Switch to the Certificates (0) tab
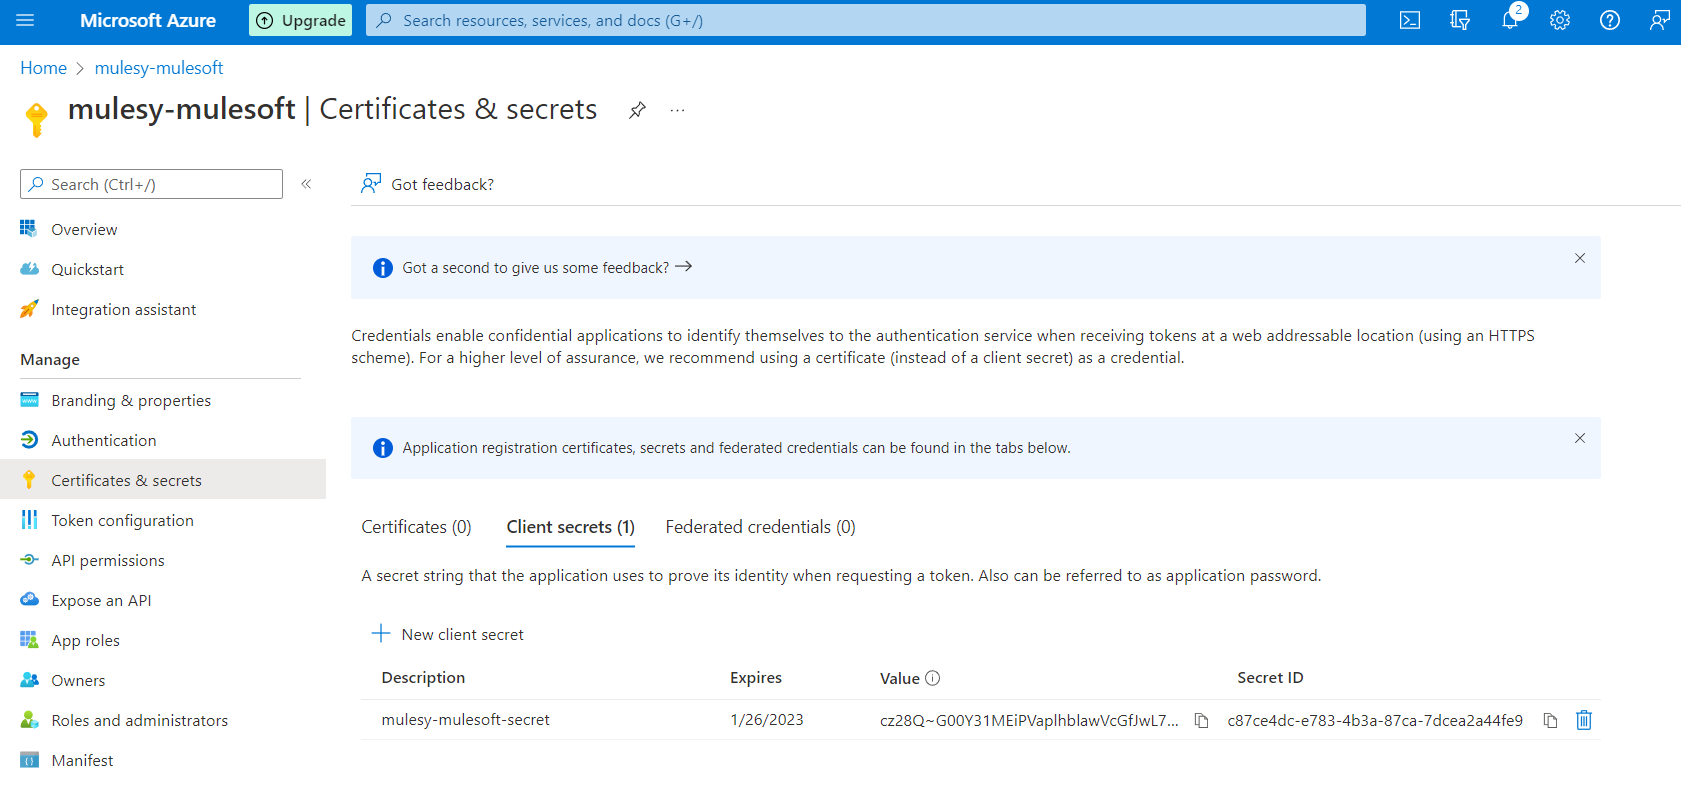1681x800 pixels. (416, 527)
